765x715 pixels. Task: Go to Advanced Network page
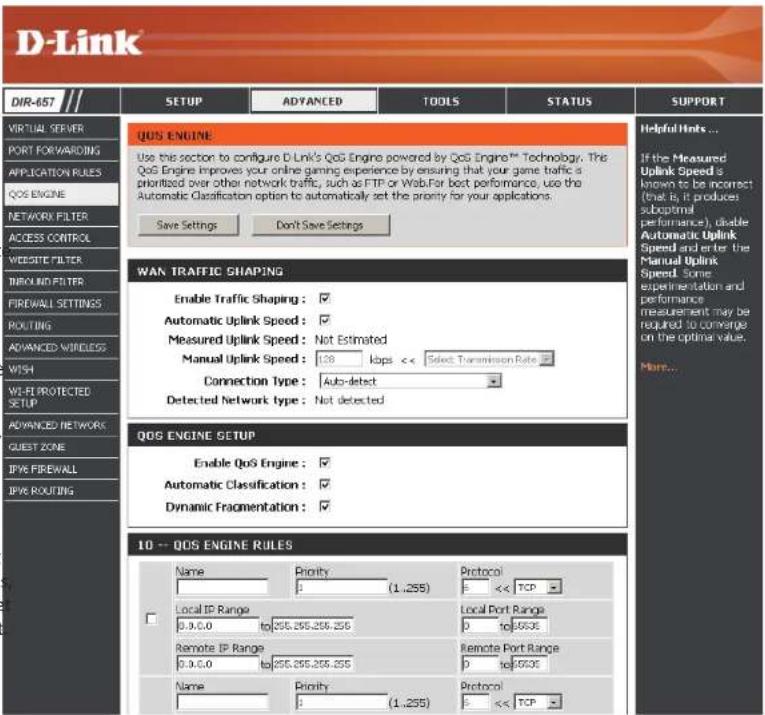[x=60, y=425]
